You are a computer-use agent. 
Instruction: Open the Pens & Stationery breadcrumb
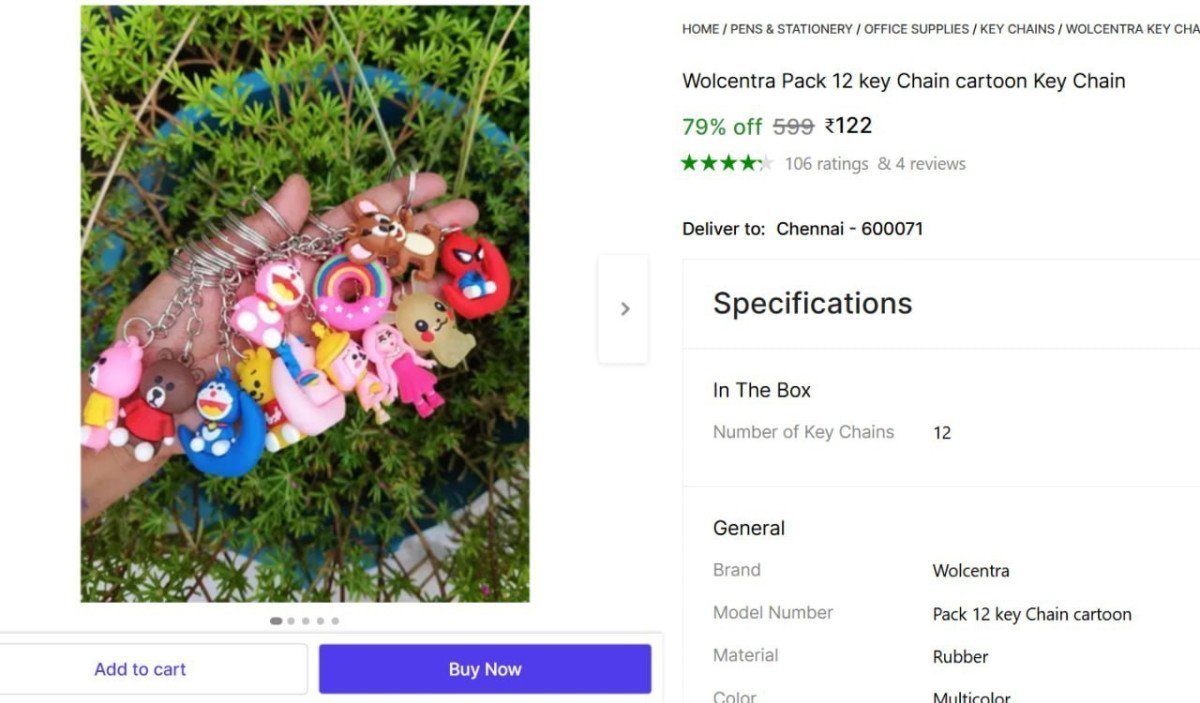(791, 29)
